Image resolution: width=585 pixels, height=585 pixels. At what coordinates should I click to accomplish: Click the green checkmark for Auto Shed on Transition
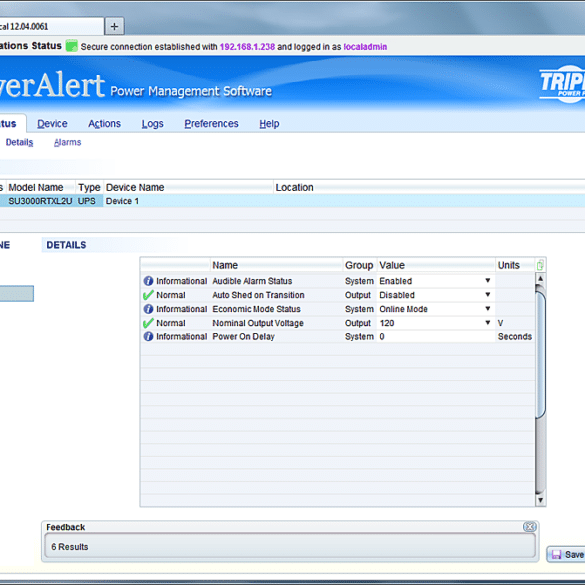(148, 295)
